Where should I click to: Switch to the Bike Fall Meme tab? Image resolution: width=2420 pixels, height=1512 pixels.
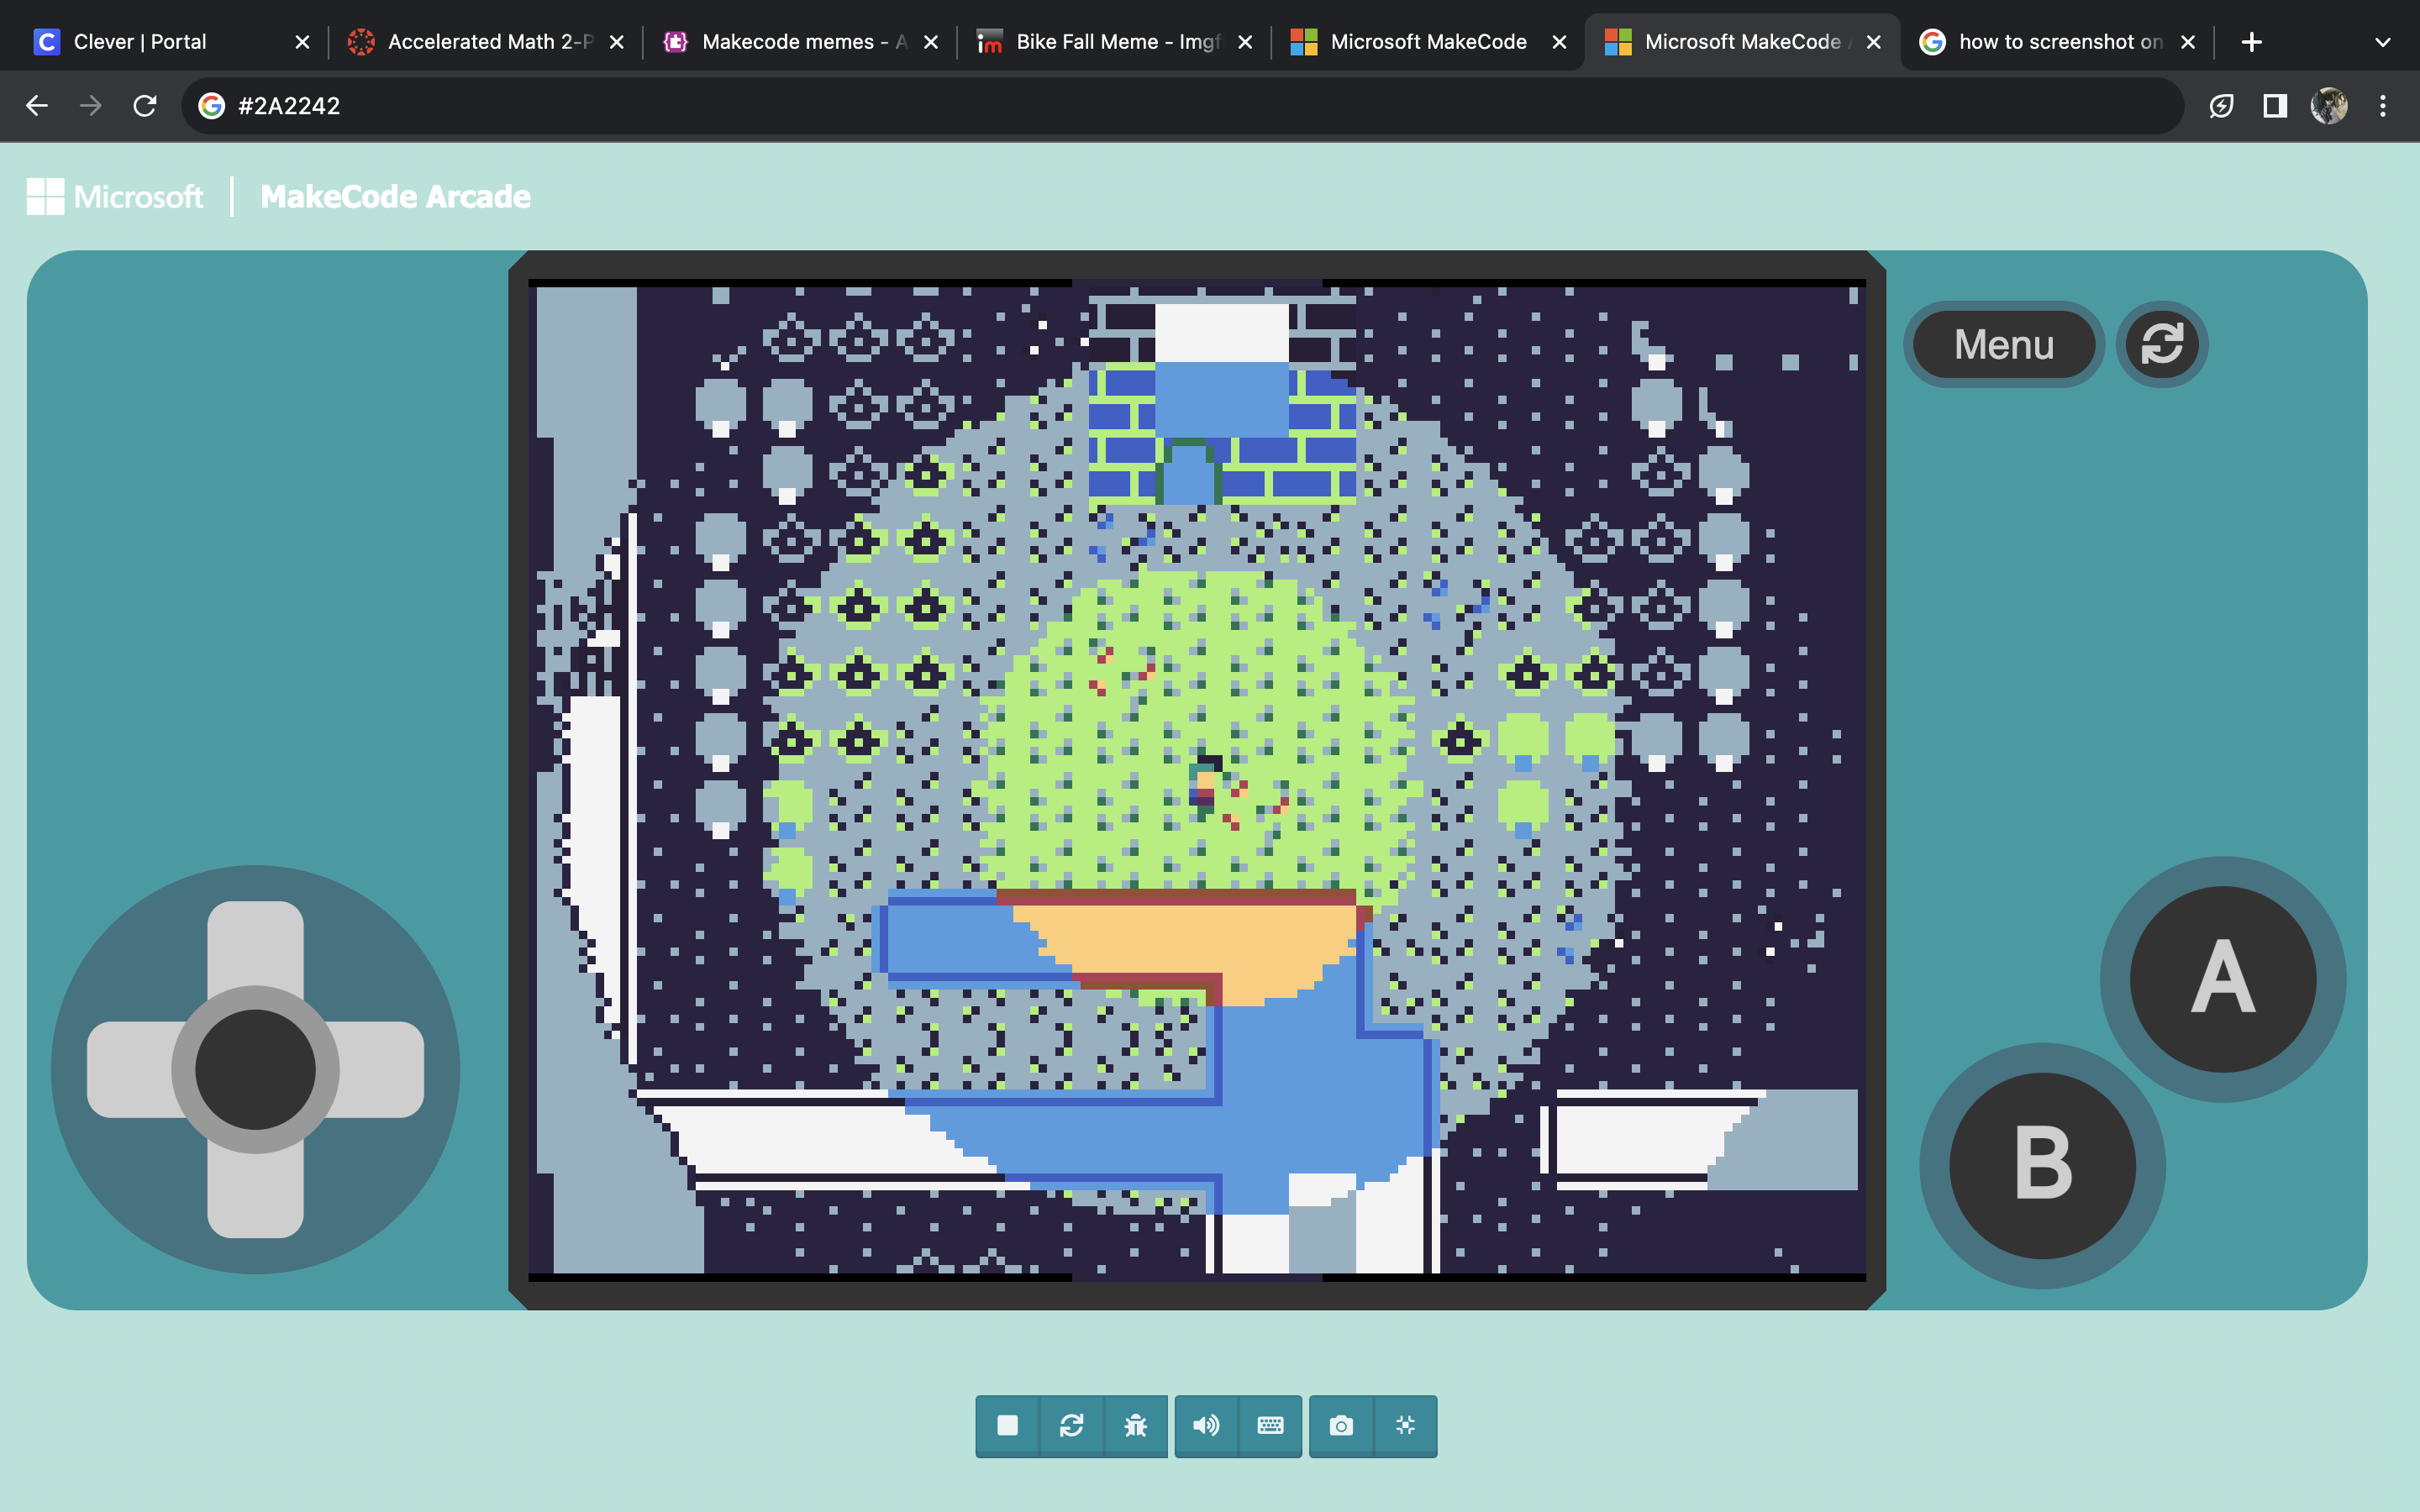1116,42
